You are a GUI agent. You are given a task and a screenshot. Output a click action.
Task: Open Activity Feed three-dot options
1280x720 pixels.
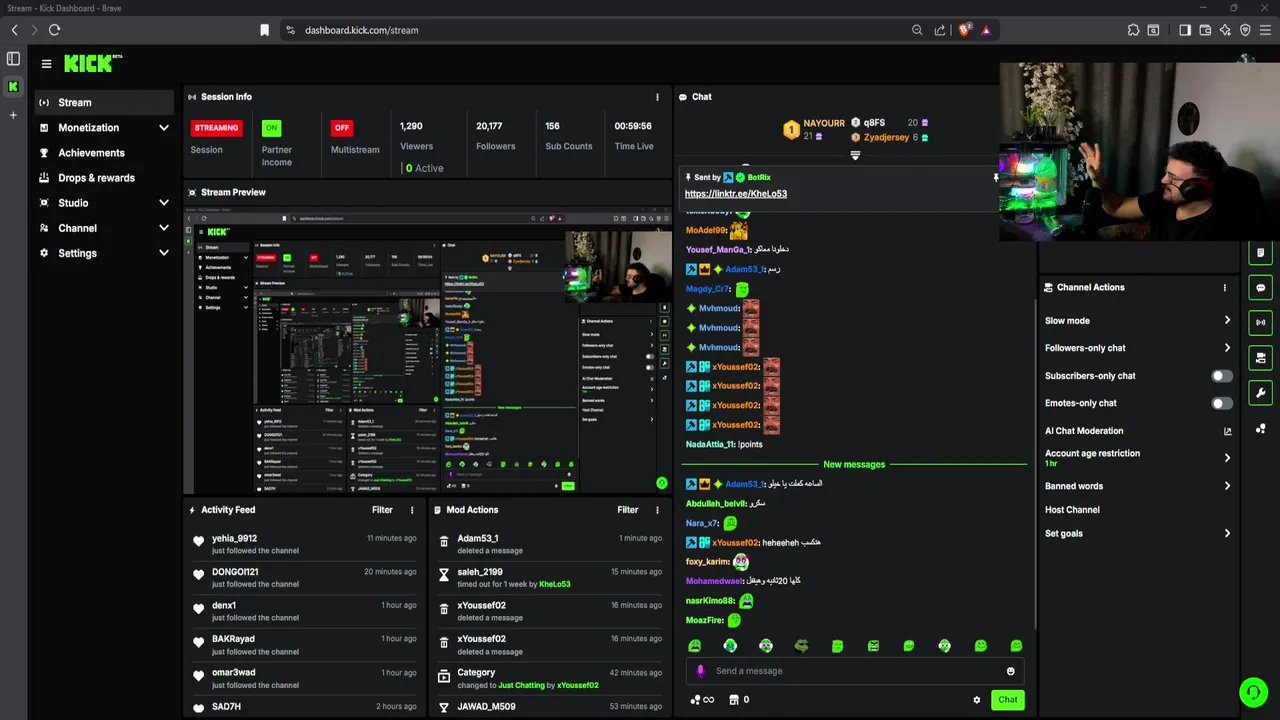(x=412, y=510)
